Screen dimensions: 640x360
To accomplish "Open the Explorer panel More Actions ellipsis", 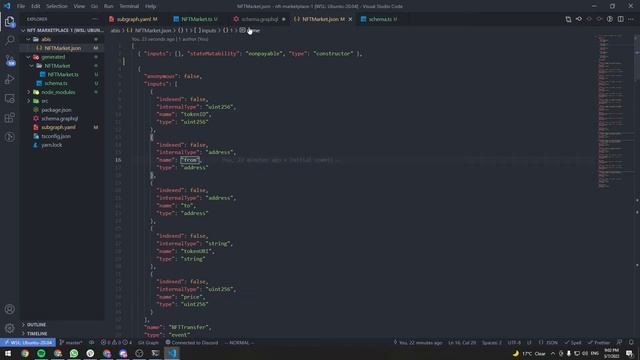I will 95,19.
